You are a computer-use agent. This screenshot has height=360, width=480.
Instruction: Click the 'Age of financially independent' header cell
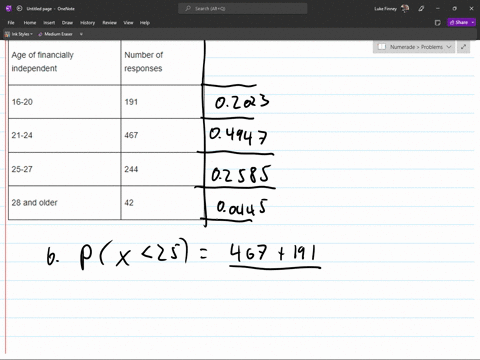(64, 62)
